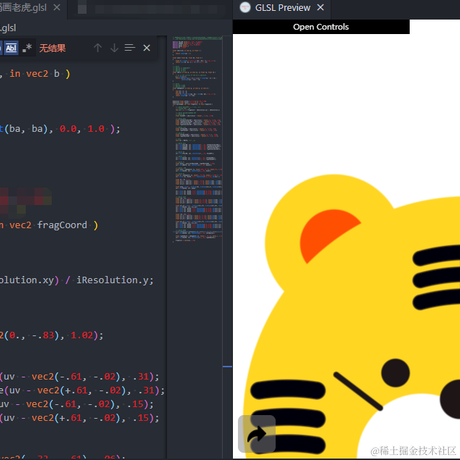Switch to the GLSL Preview tab
This screenshot has height=460, width=460.
282,8
